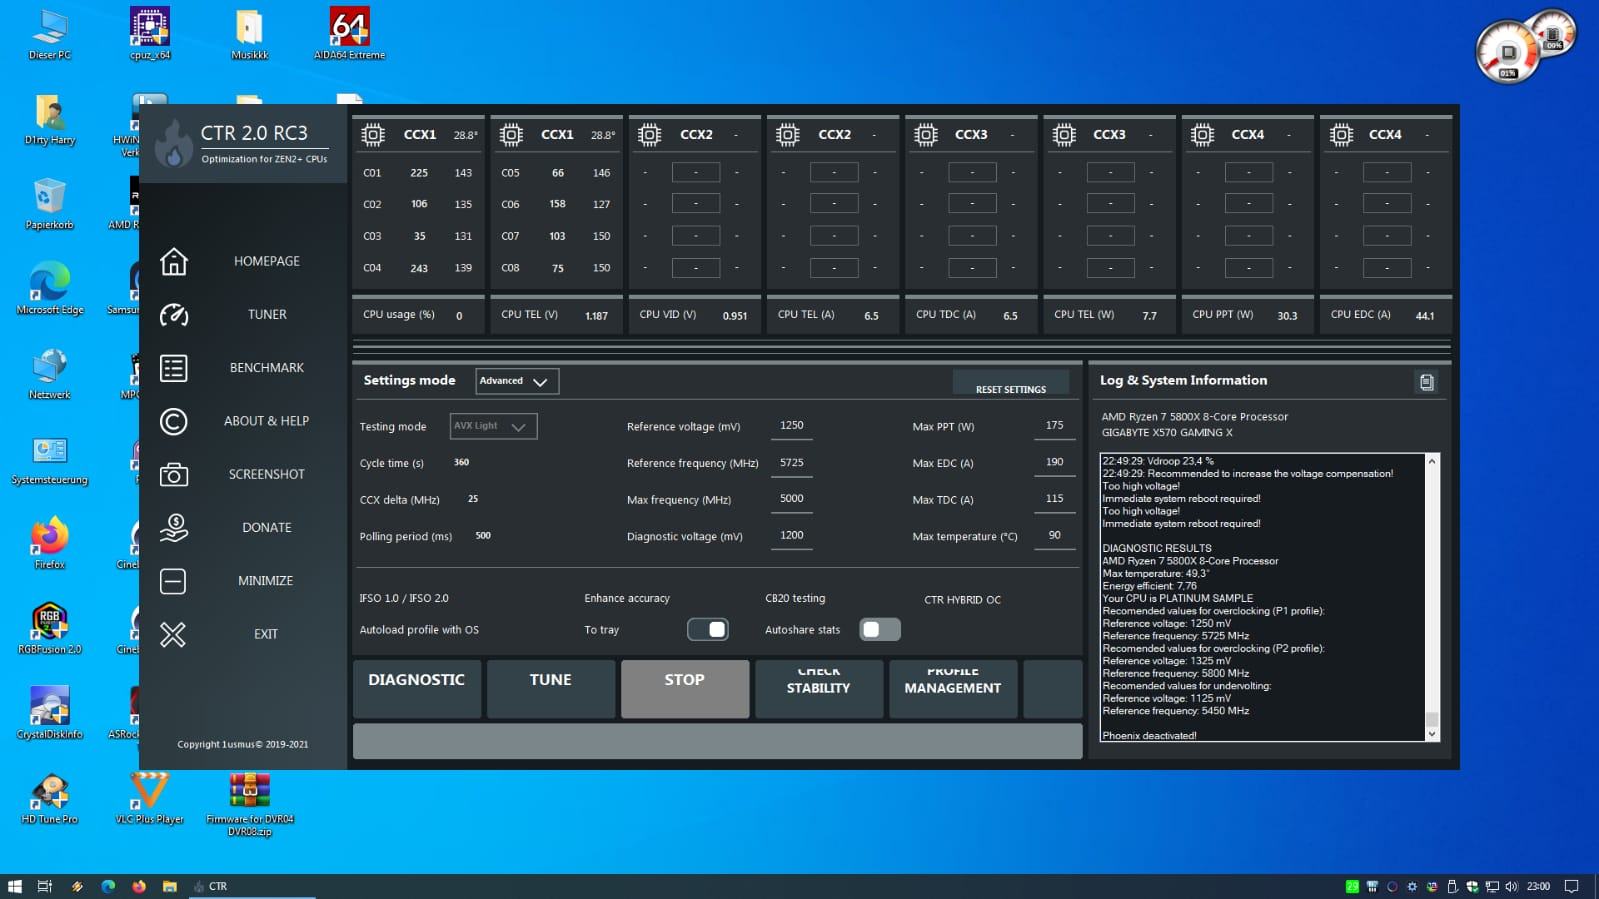Edit the Max temperature (°C) field
Image resolution: width=1599 pixels, height=899 pixels.
point(1055,536)
